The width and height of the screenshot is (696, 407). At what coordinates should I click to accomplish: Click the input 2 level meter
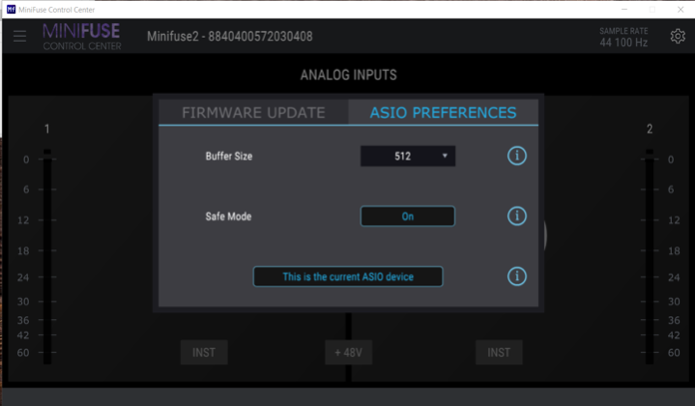649,257
